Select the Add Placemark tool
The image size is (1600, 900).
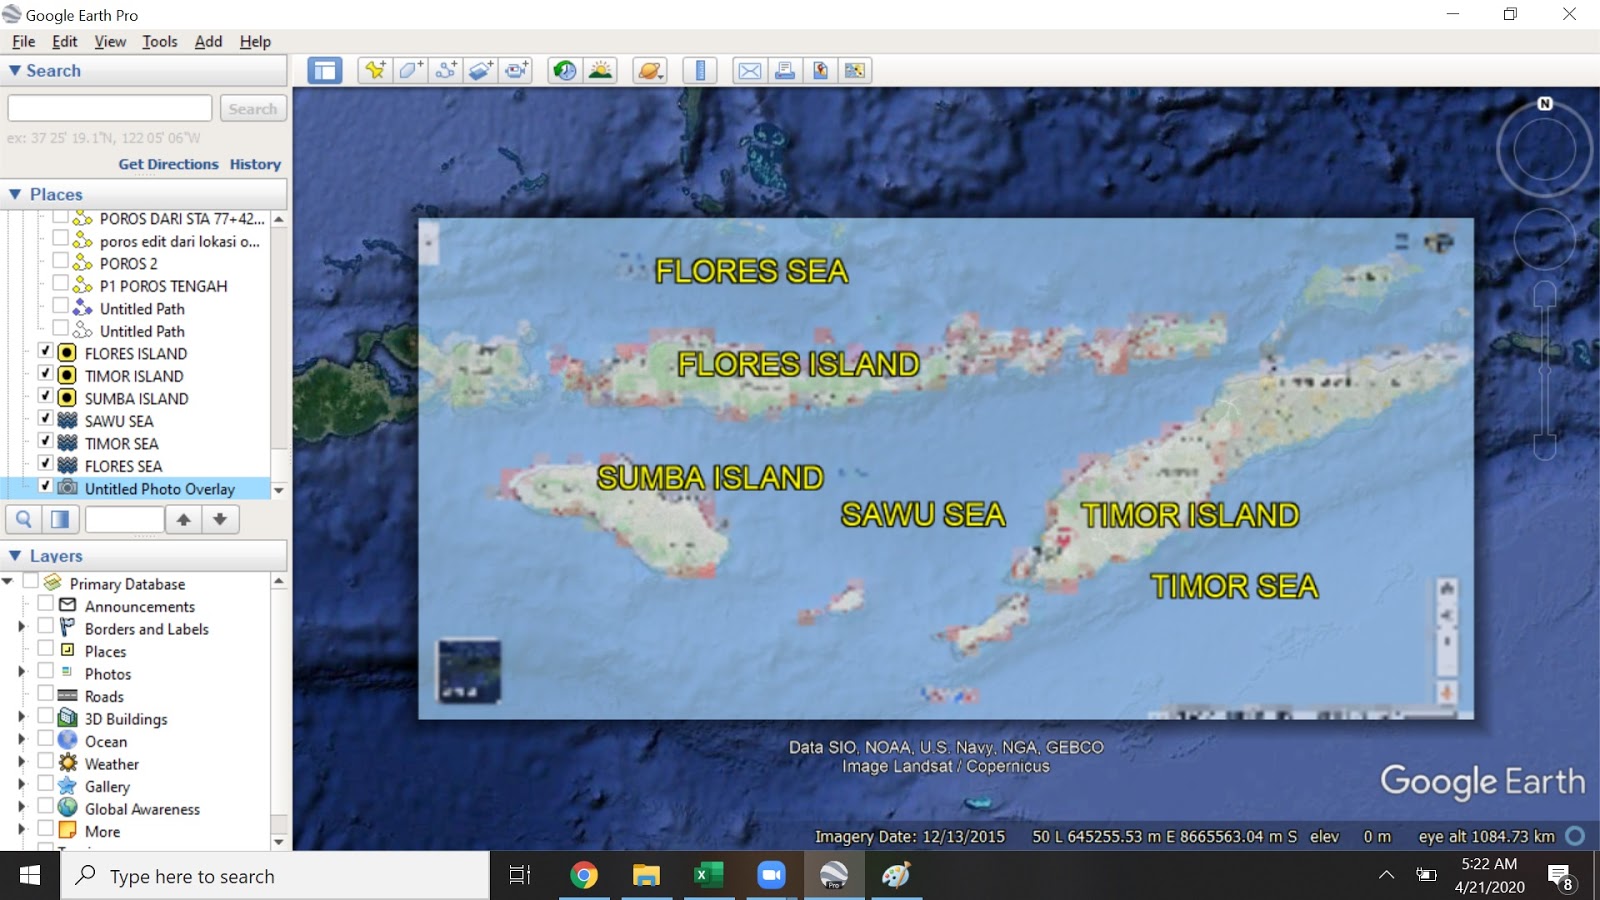tap(374, 70)
